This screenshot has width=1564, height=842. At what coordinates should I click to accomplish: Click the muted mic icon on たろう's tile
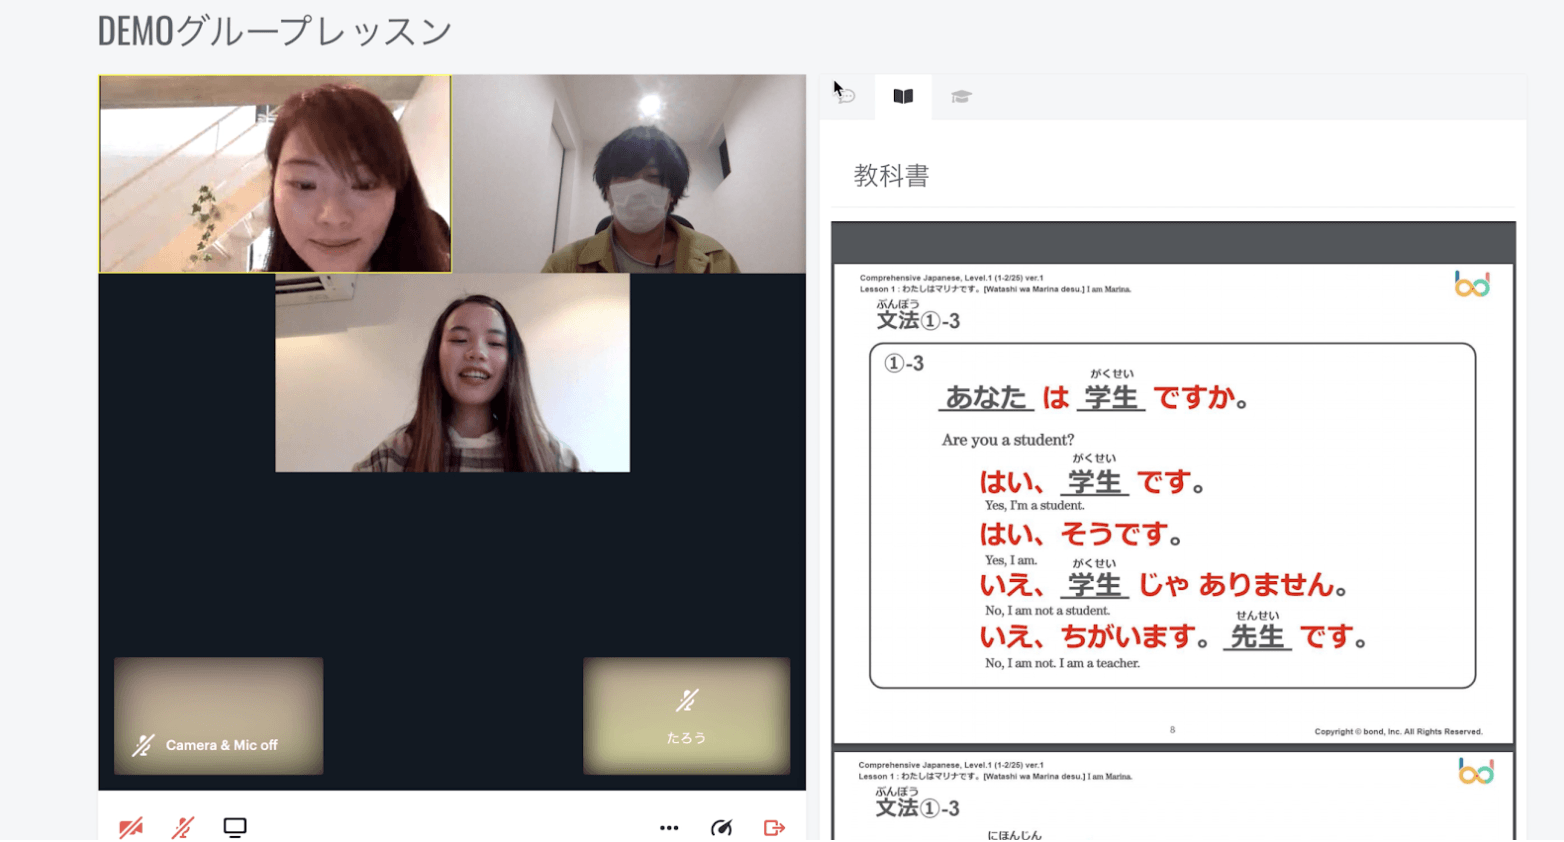point(686,700)
